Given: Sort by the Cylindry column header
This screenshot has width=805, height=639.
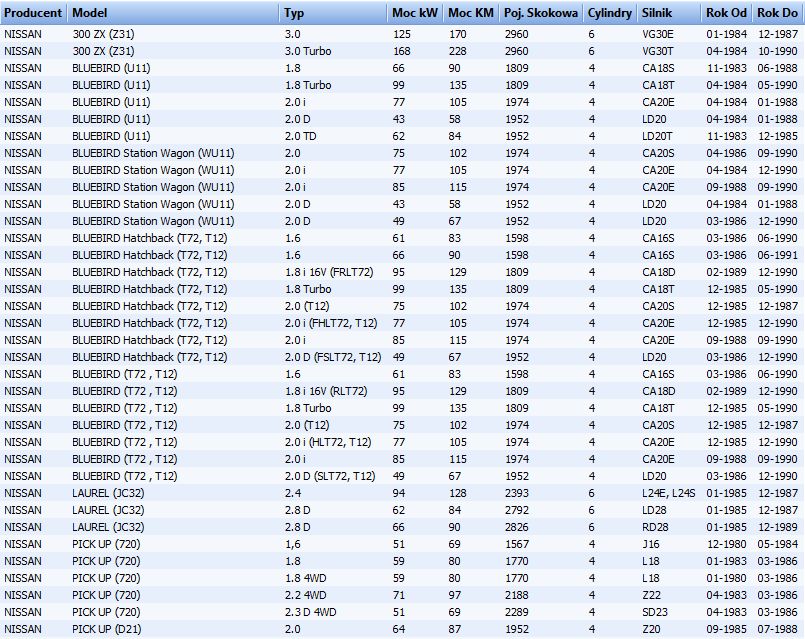Looking at the screenshot, I should pos(609,13).
